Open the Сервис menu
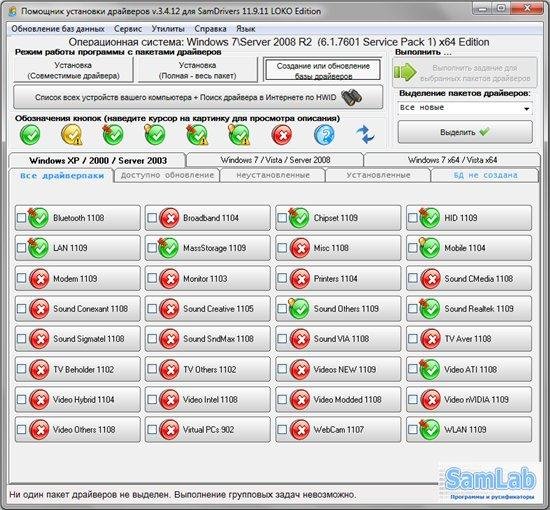 tap(128, 29)
